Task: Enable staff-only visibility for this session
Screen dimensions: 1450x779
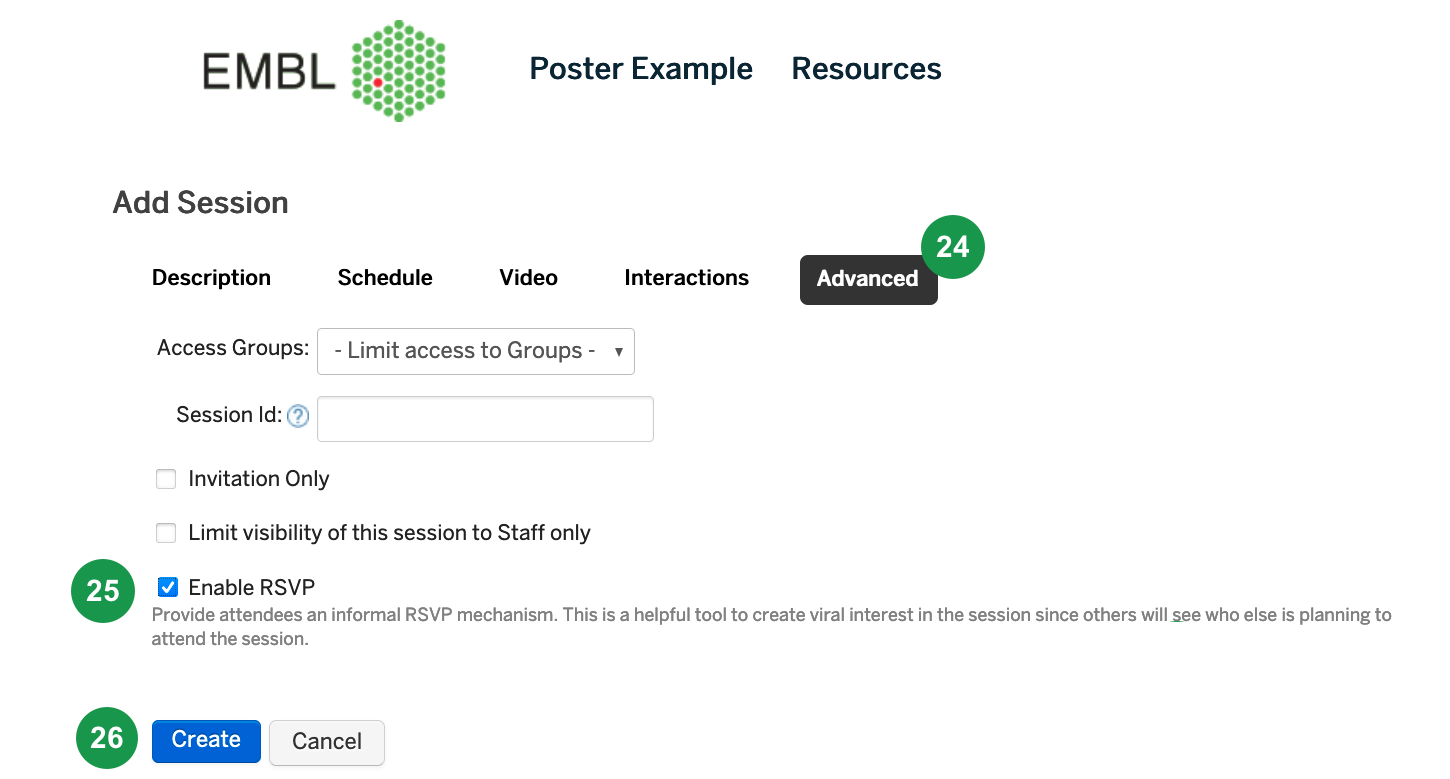Action: coord(166,533)
